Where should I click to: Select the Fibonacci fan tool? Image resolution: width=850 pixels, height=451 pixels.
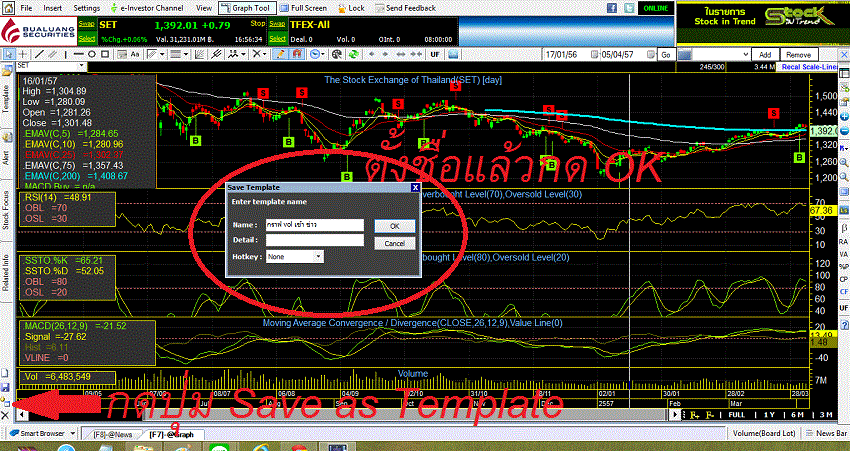coord(199,54)
